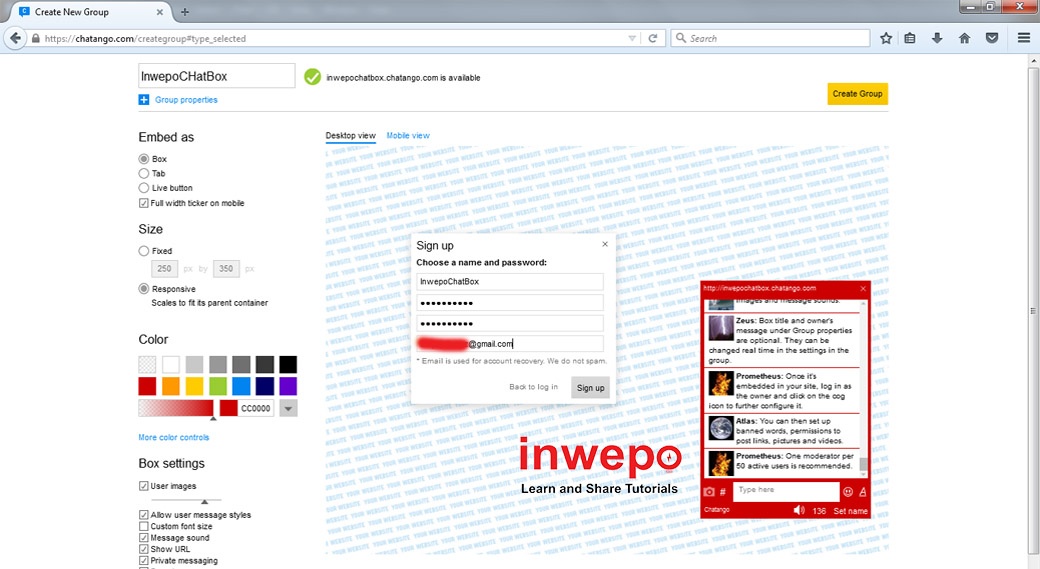The height and width of the screenshot is (569, 1040).
Task: Click the camera icon in chat box
Action: pos(709,492)
